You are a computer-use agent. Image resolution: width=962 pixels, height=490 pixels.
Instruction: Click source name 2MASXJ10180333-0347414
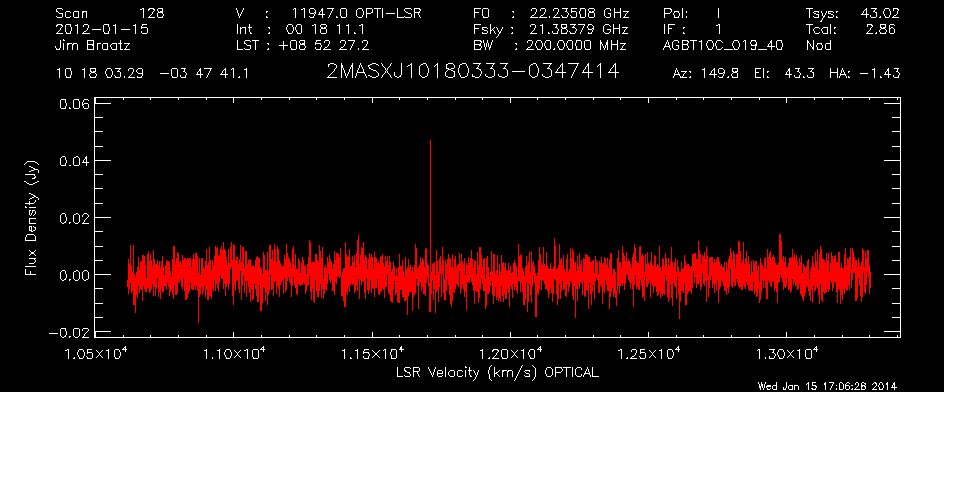pyautogui.click(x=472, y=72)
